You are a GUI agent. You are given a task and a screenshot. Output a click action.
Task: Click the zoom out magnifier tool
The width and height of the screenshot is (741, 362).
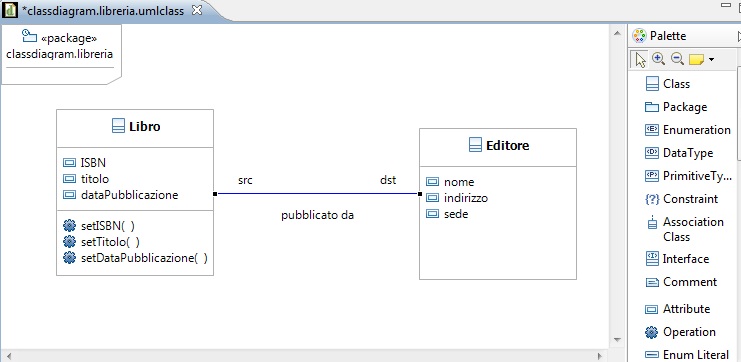(x=678, y=59)
